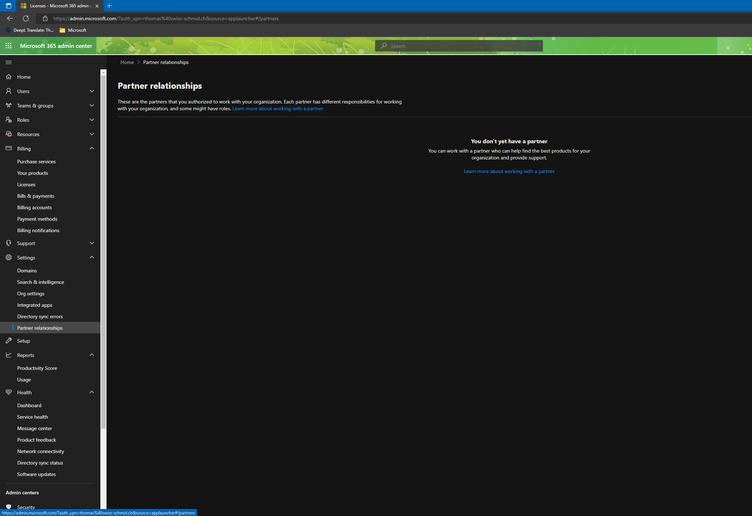Click the site lock icon in address bar
This screenshot has width=752, height=516.
45,18
